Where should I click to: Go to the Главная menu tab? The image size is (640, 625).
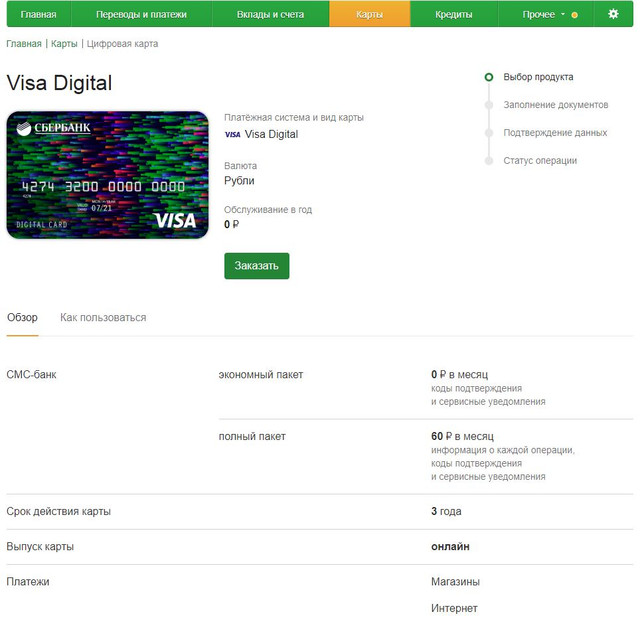click(39, 14)
